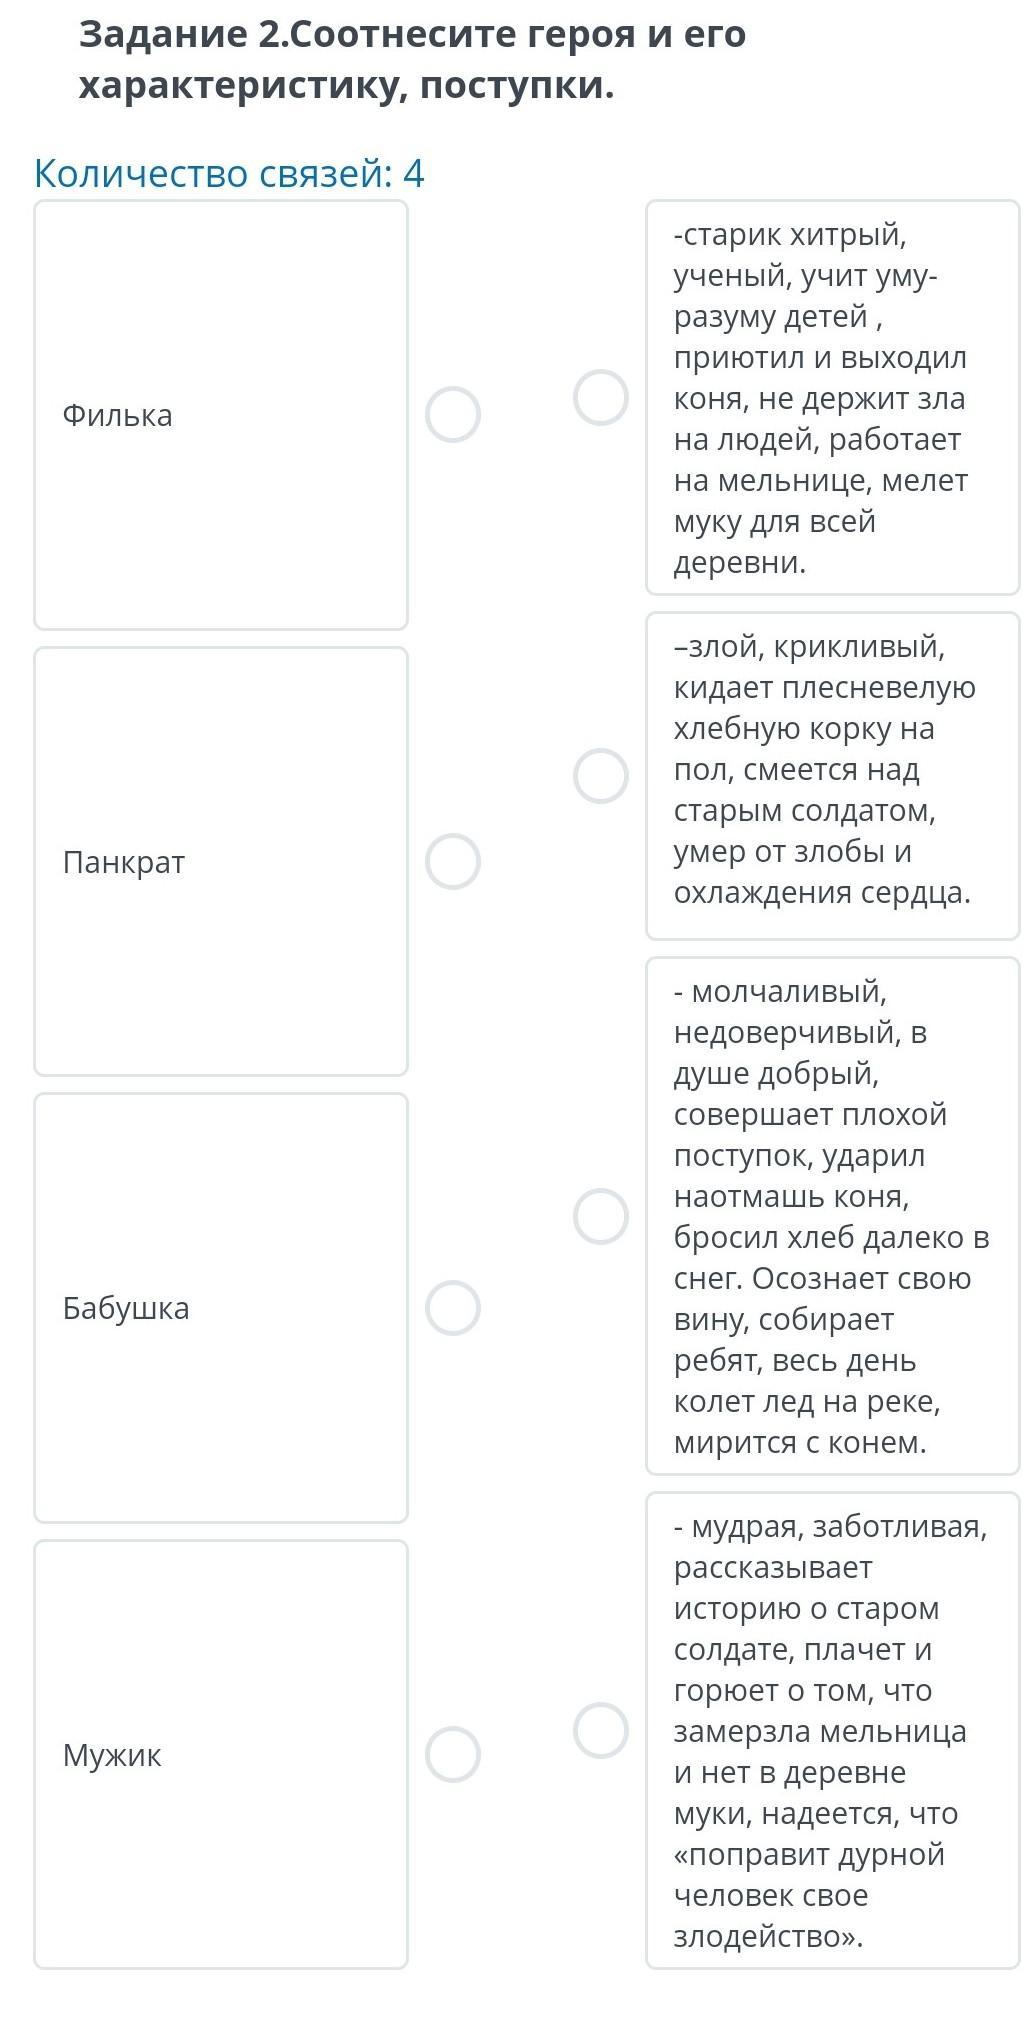Select the circle beside 'молчаливый, недоверчивый' description
The image size is (1023, 2018).
600,1217
